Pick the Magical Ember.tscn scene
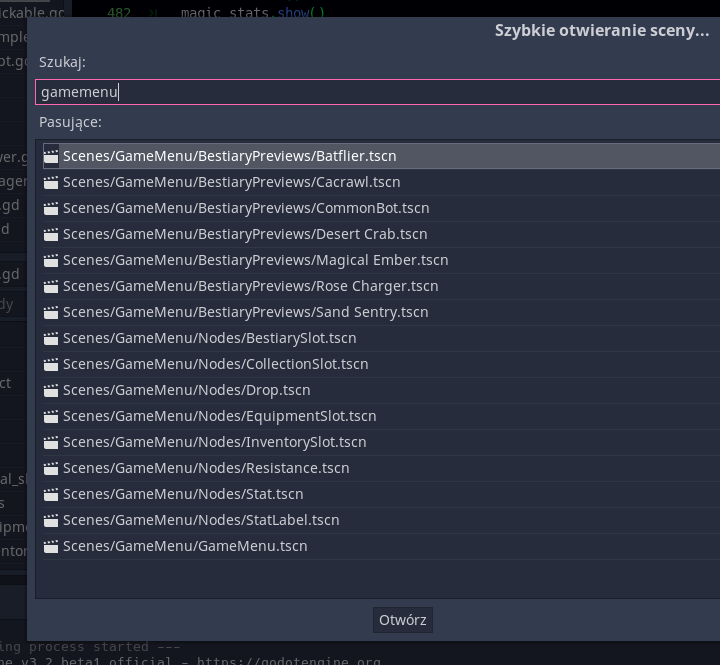720x665 pixels. [381, 260]
